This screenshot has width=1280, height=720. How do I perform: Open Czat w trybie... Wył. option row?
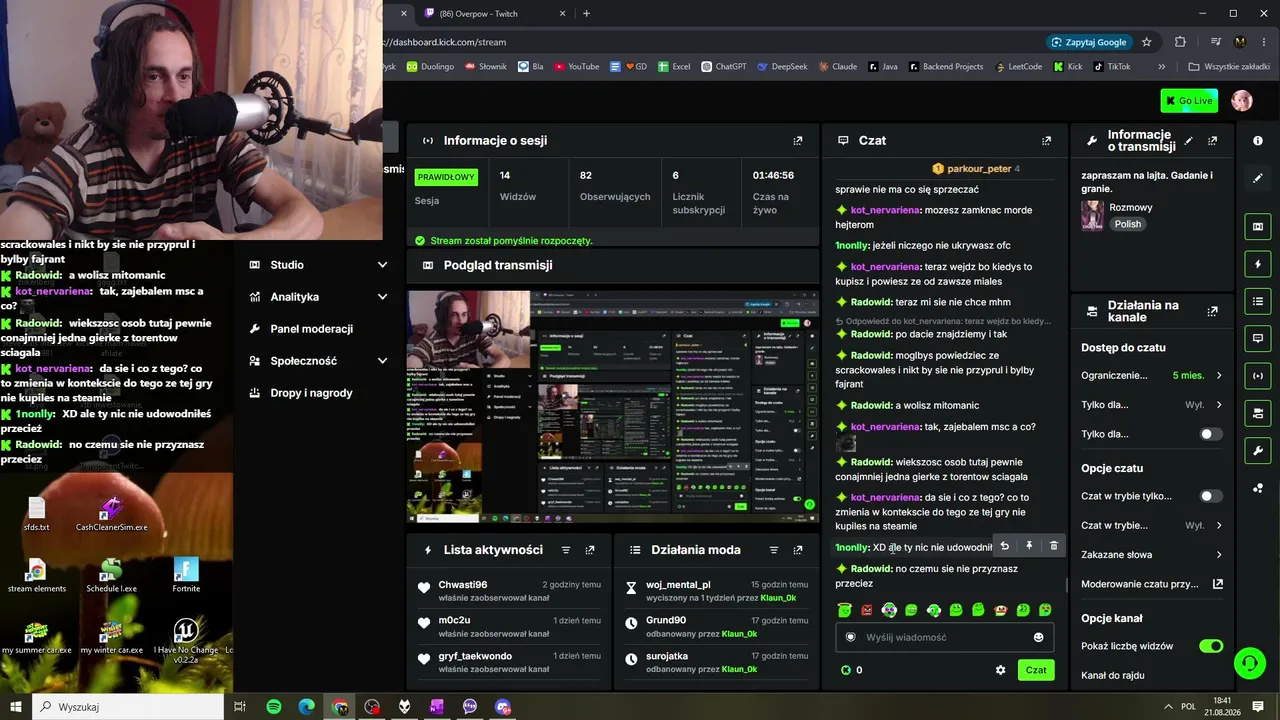(1152, 525)
